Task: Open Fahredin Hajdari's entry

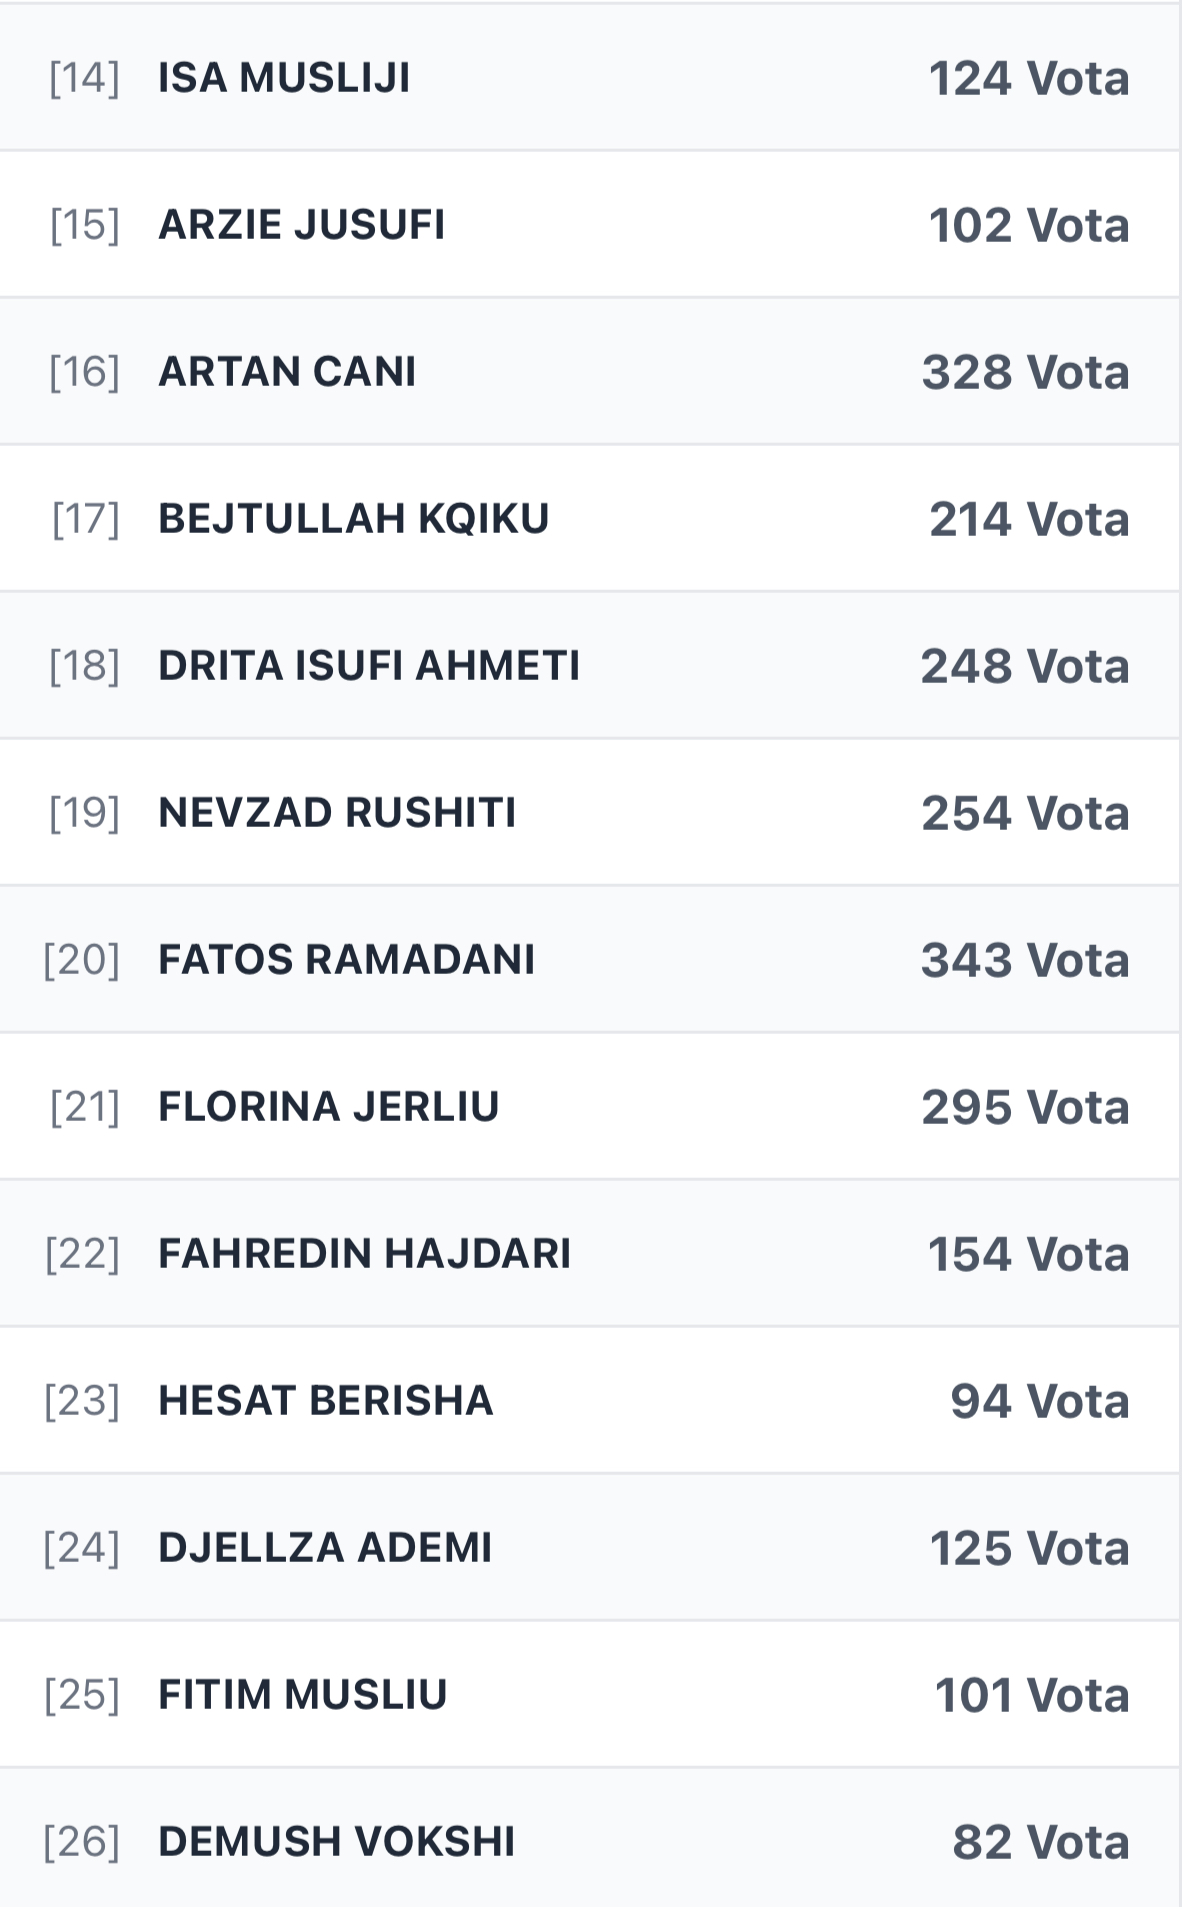Action: (x=364, y=1254)
